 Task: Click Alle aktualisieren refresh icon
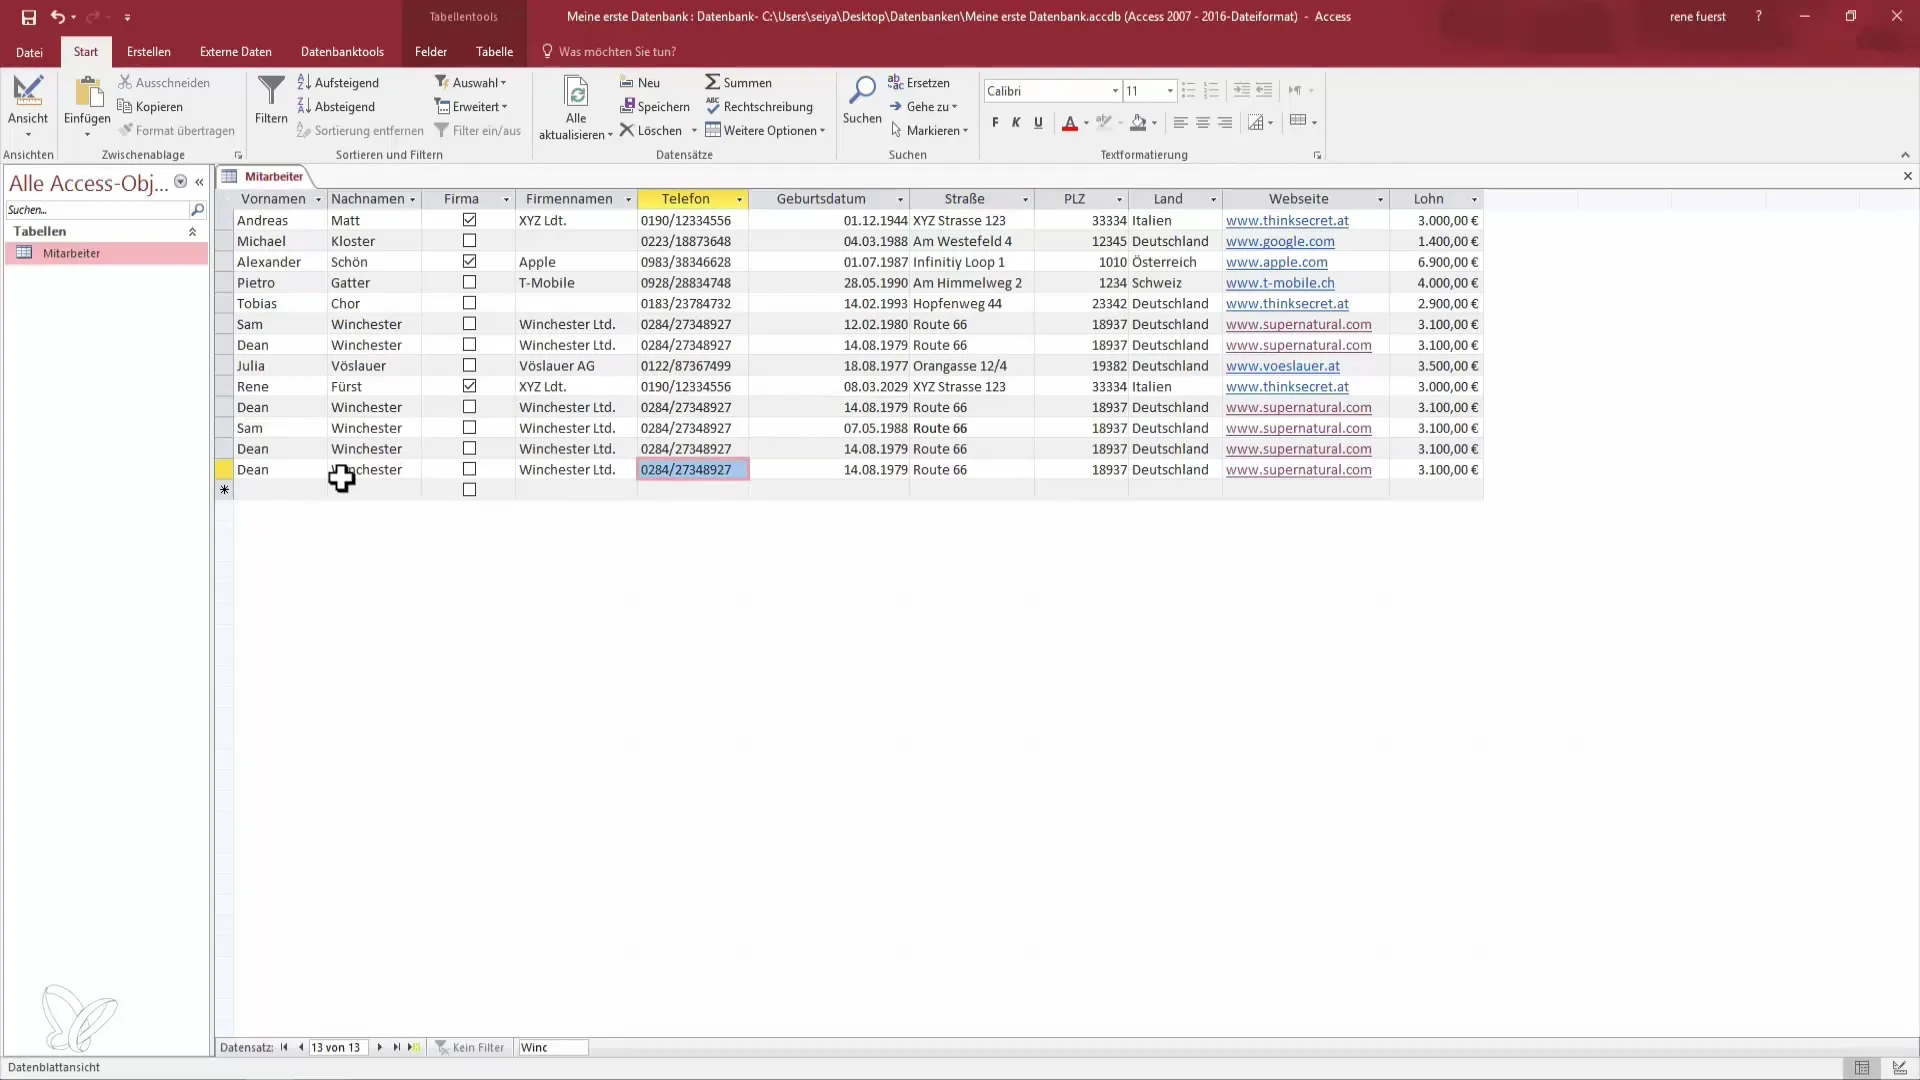[576, 92]
